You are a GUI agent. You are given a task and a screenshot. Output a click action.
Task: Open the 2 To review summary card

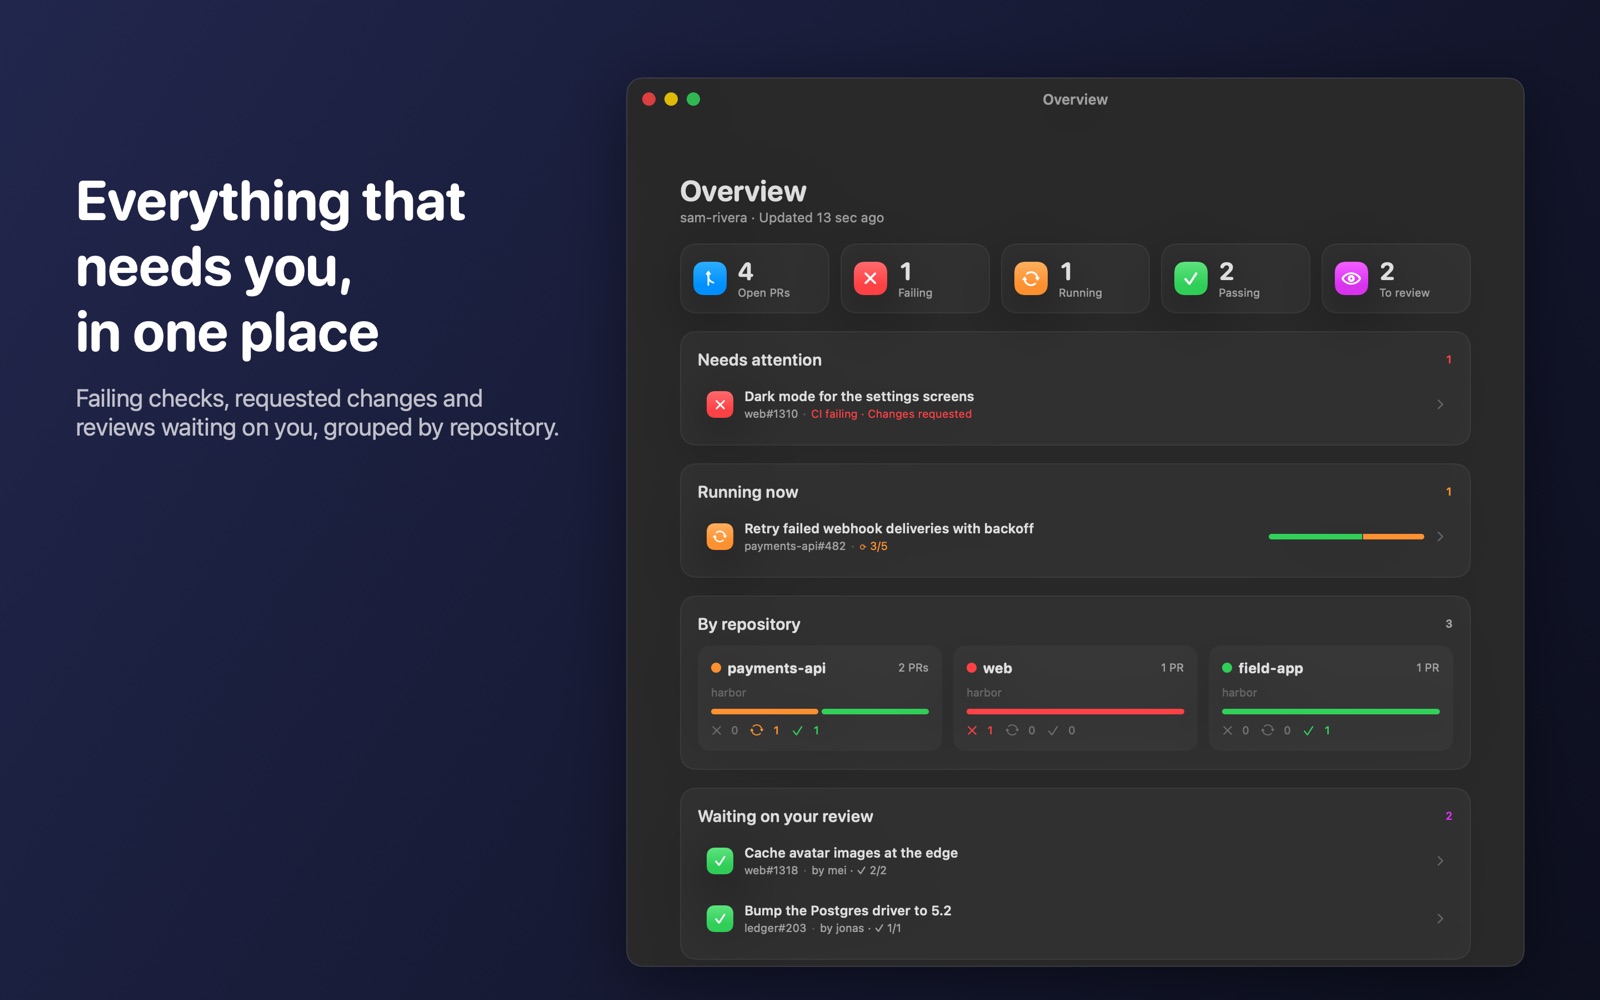point(1396,279)
